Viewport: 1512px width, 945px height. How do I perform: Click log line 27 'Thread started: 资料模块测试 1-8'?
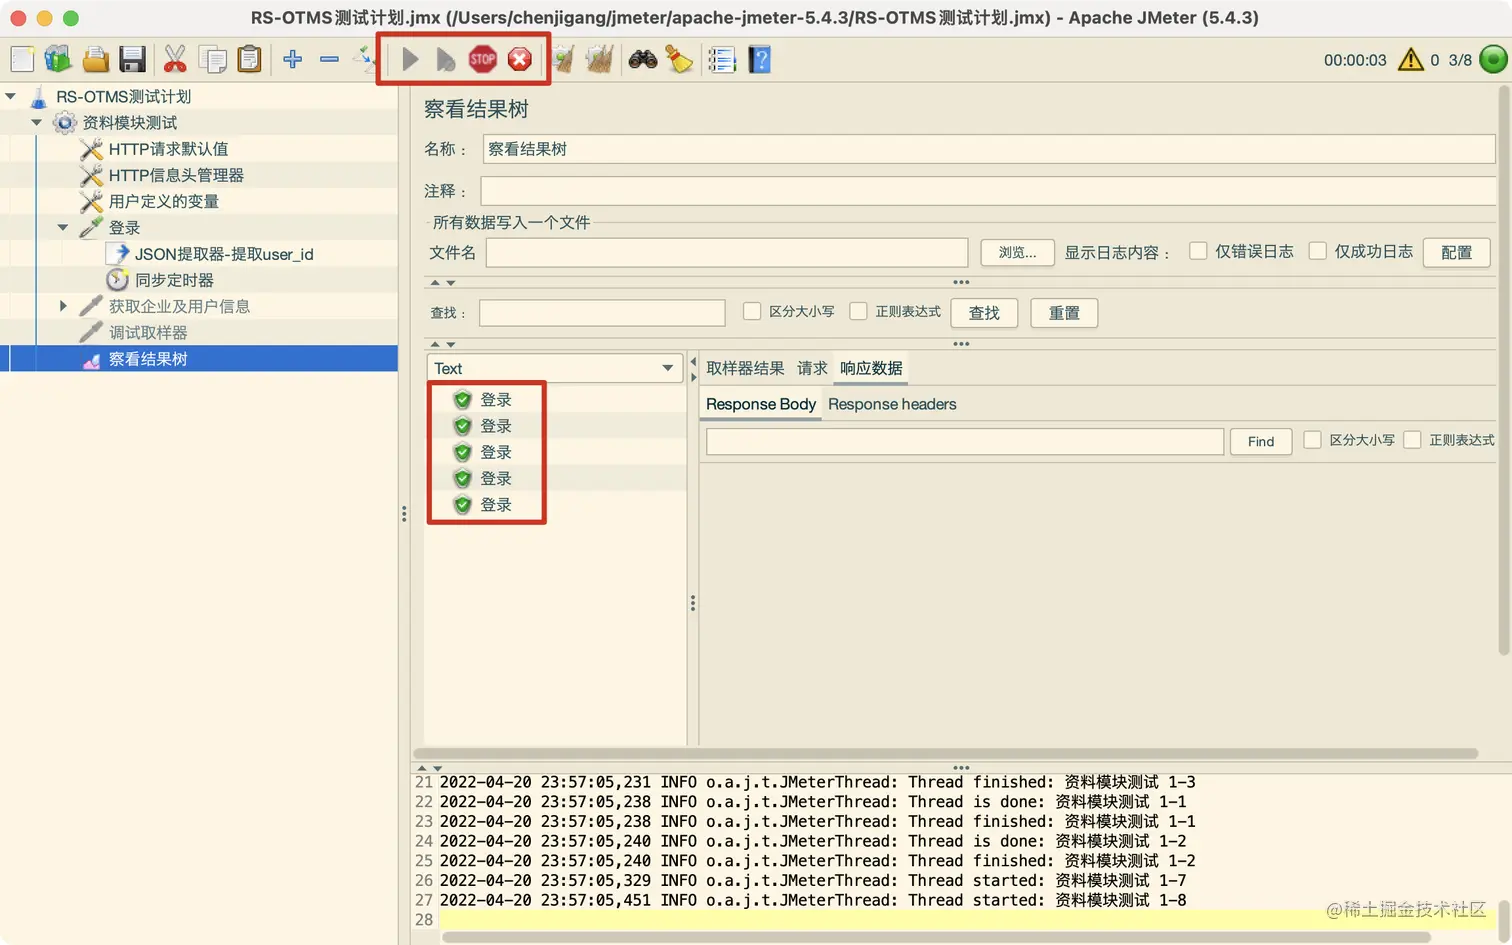(x=813, y=900)
